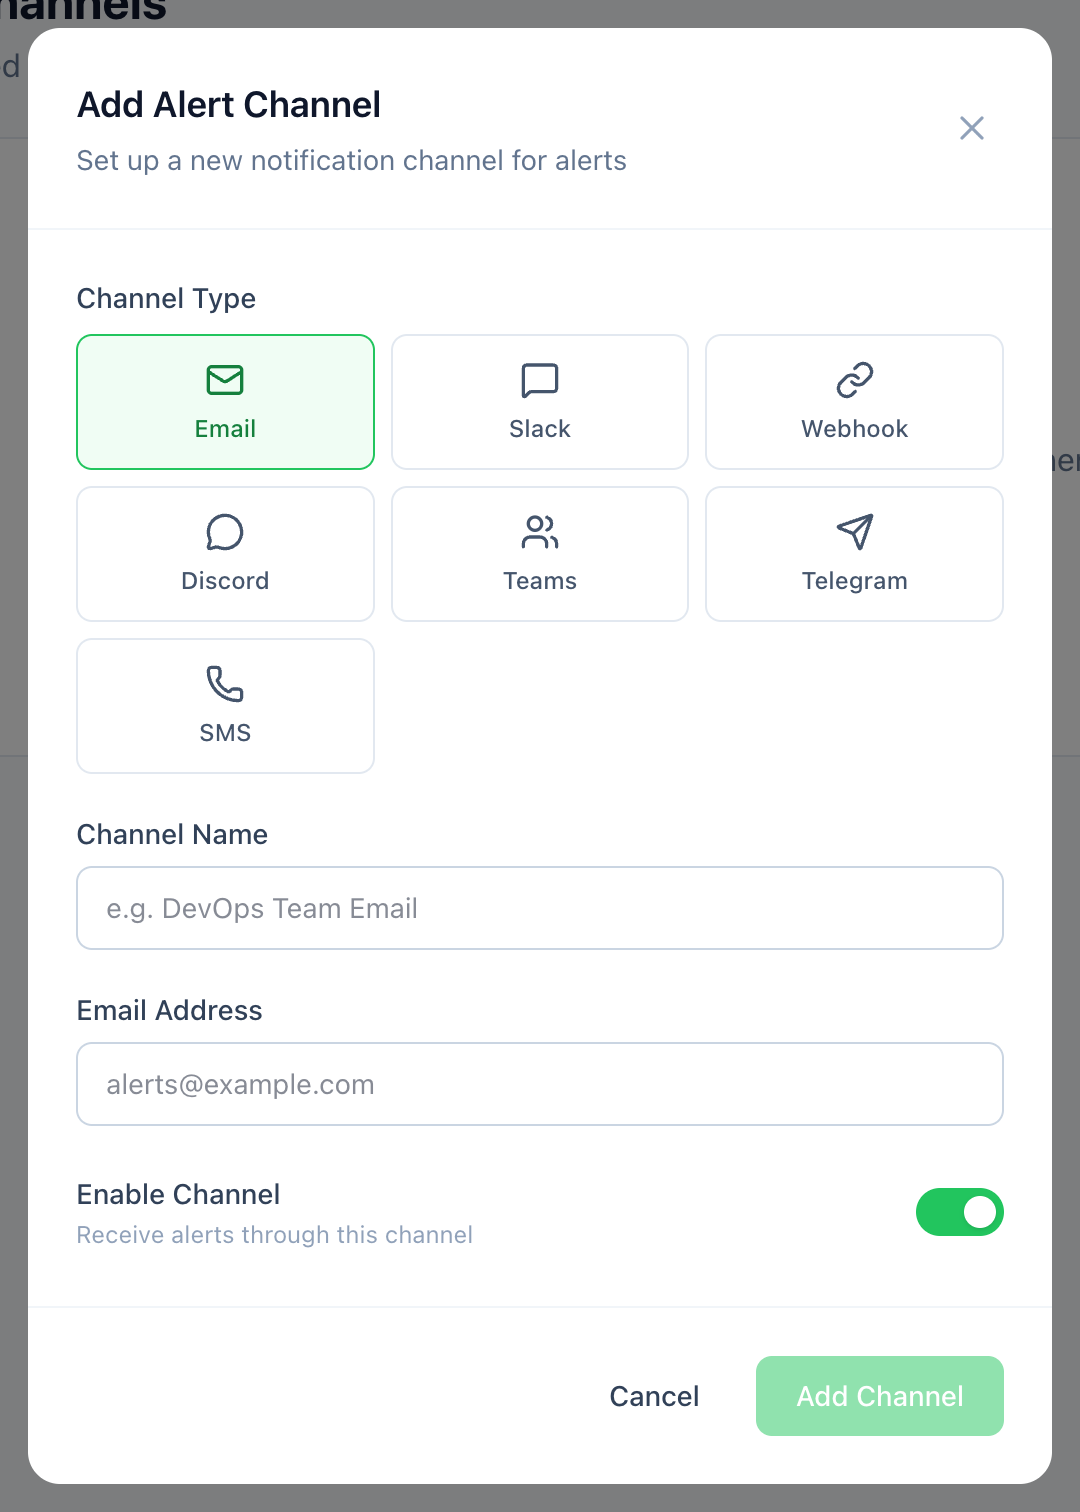Click the envelope Email icon
This screenshot has width=1080, height=1512.
point(225,380)
